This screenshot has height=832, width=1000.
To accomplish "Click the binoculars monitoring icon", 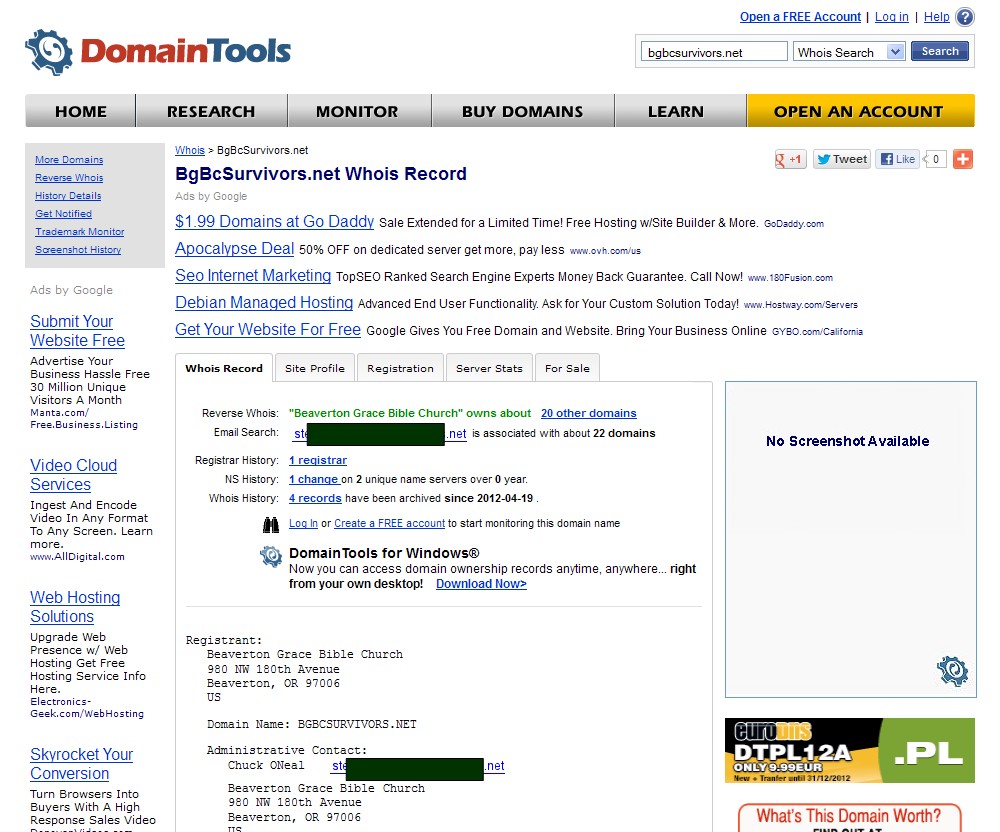I will [x=271, y=524].
